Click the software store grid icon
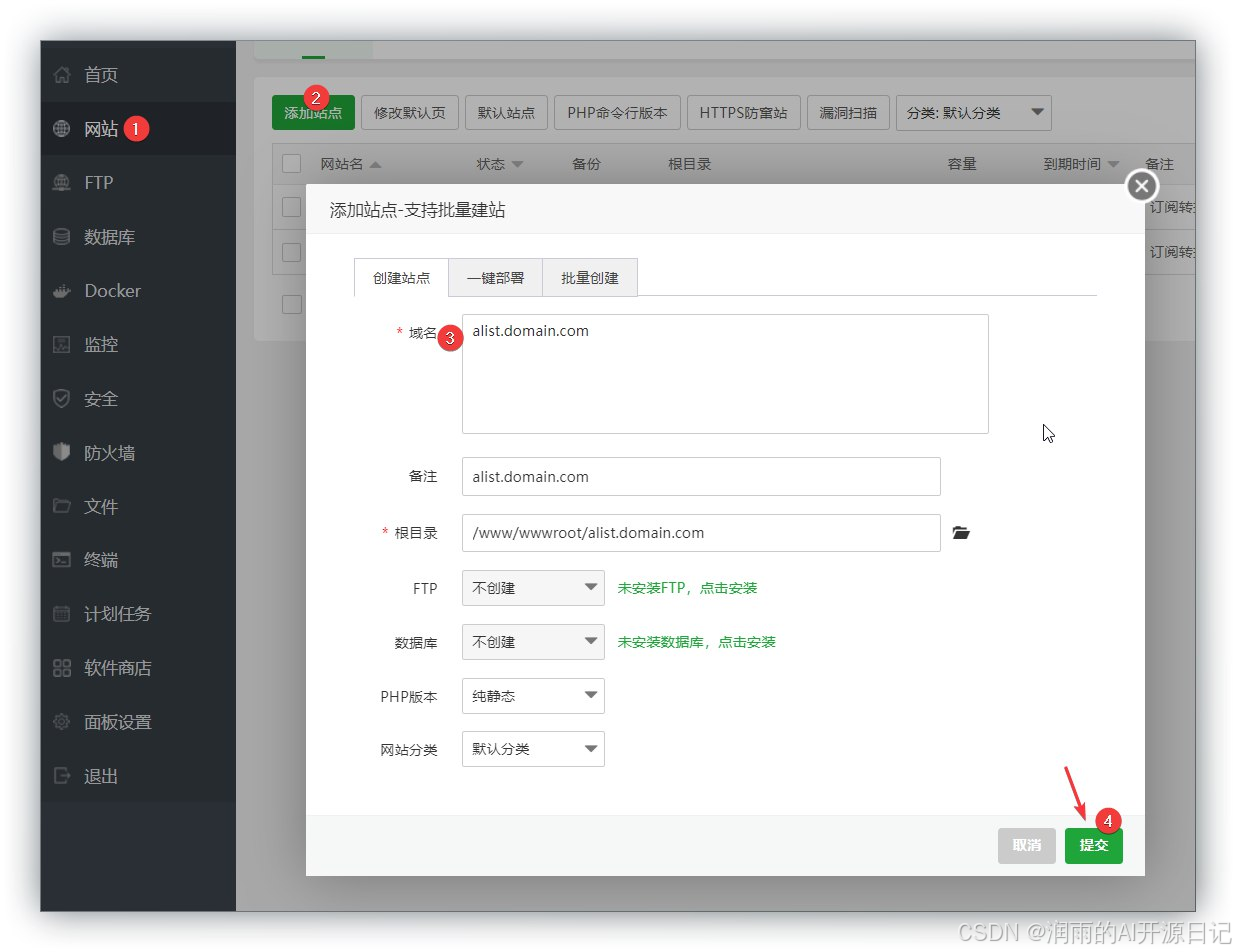Image resolution: width=1236 pixels, height=952 pixels. point(62,668)
